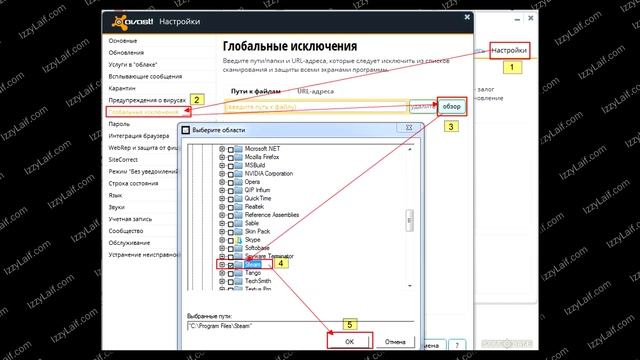The width and height of the screenshot is (640, 360).
Task: Click the Realtek folder icon
Action: pyautogui.click(x=239, y=207)
